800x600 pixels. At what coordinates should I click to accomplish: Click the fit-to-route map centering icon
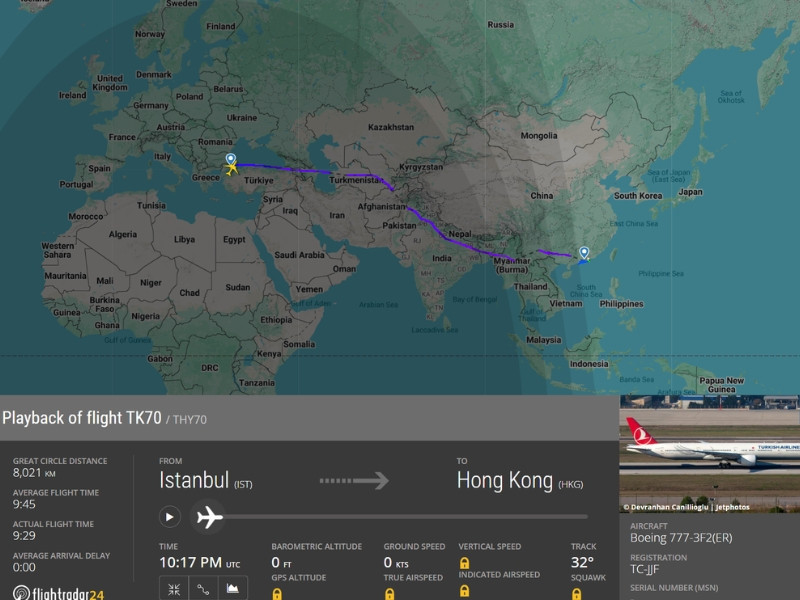click(x=174, y=589)
